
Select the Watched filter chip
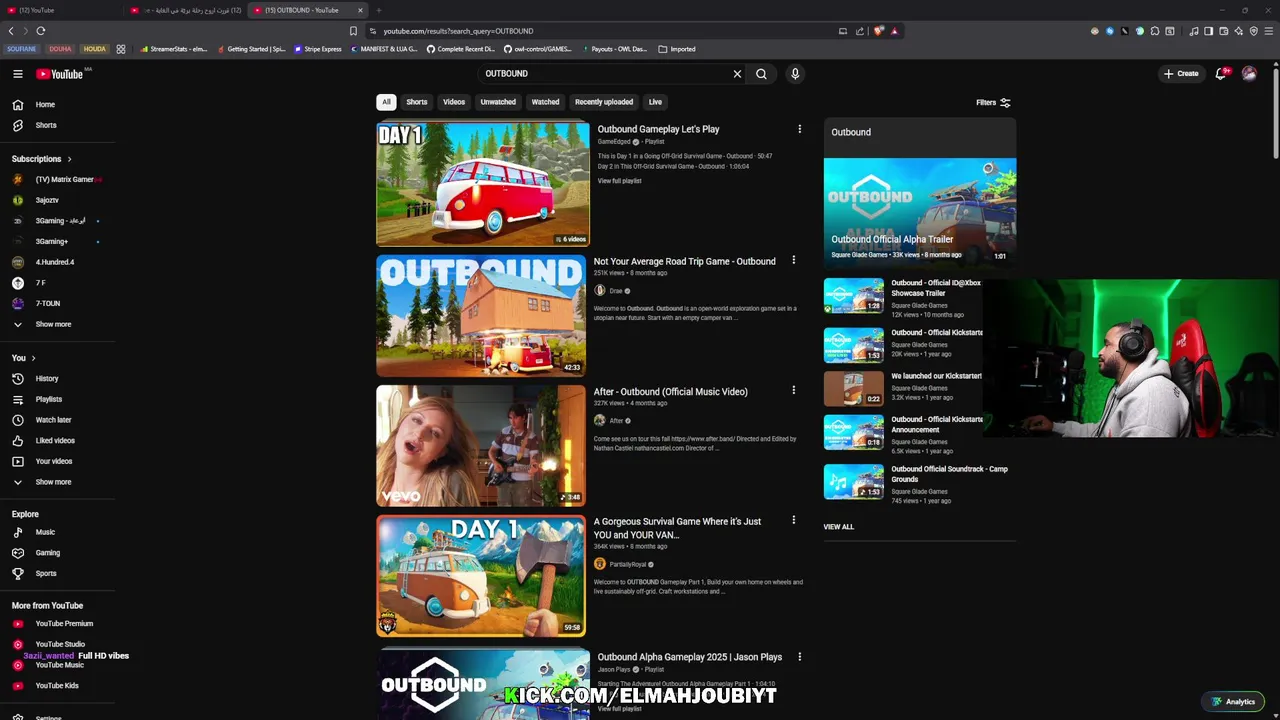point(545,102)
